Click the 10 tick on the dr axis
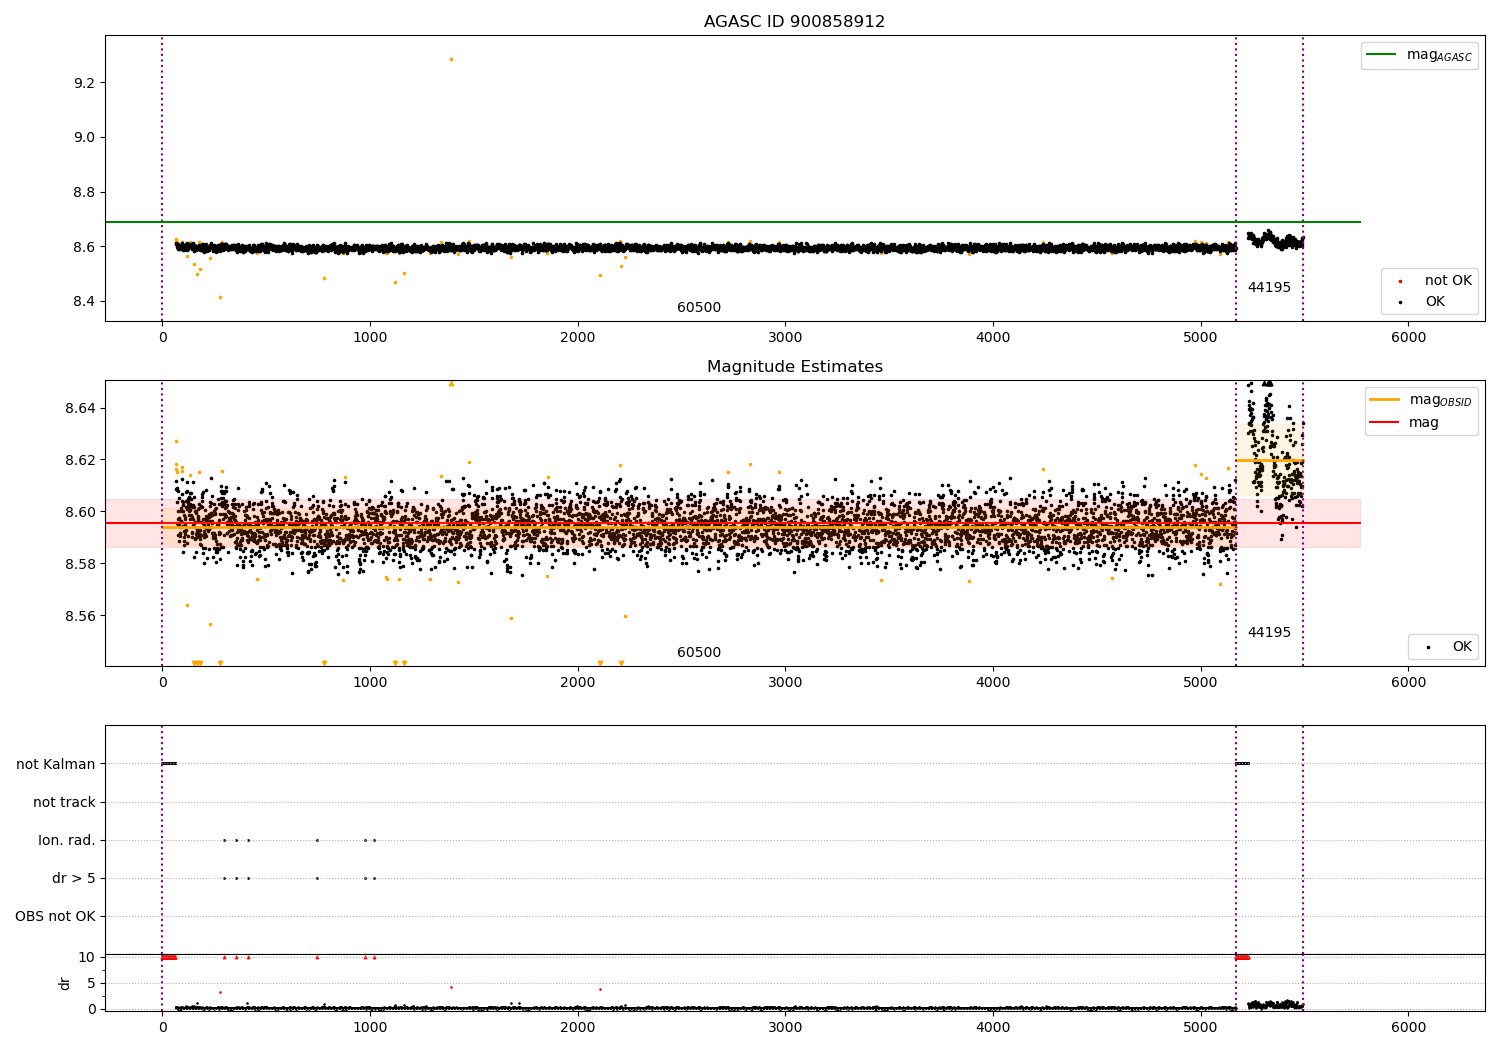 pyautogui.click(x=87, y=958)
